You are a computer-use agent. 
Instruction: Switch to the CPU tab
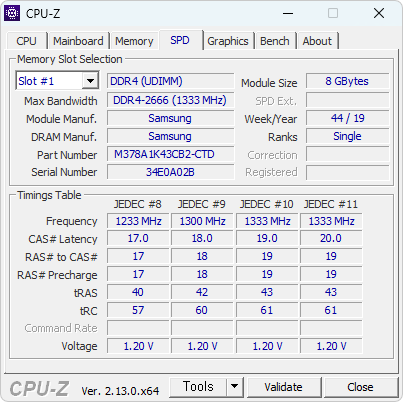[26, 41]
